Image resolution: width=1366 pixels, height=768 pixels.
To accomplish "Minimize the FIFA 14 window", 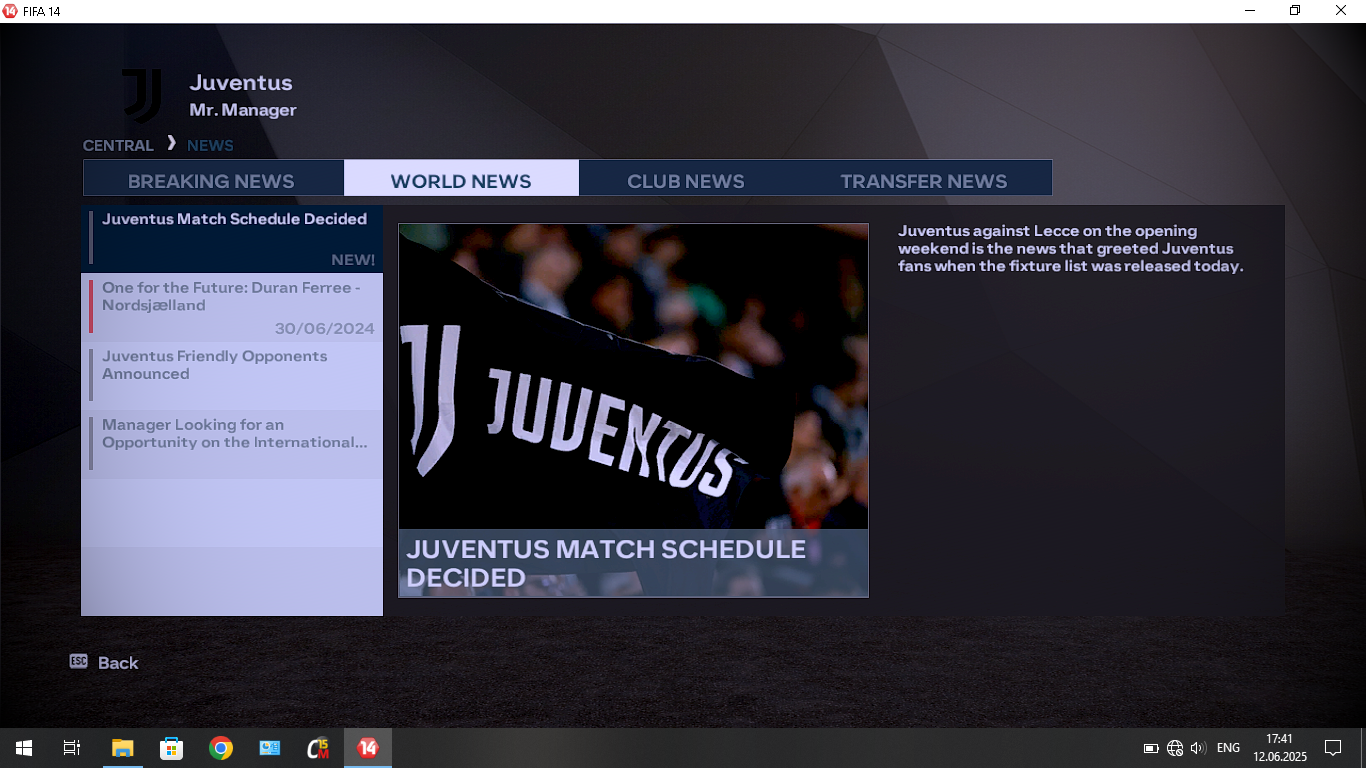I will click(x=1250, y=11).
